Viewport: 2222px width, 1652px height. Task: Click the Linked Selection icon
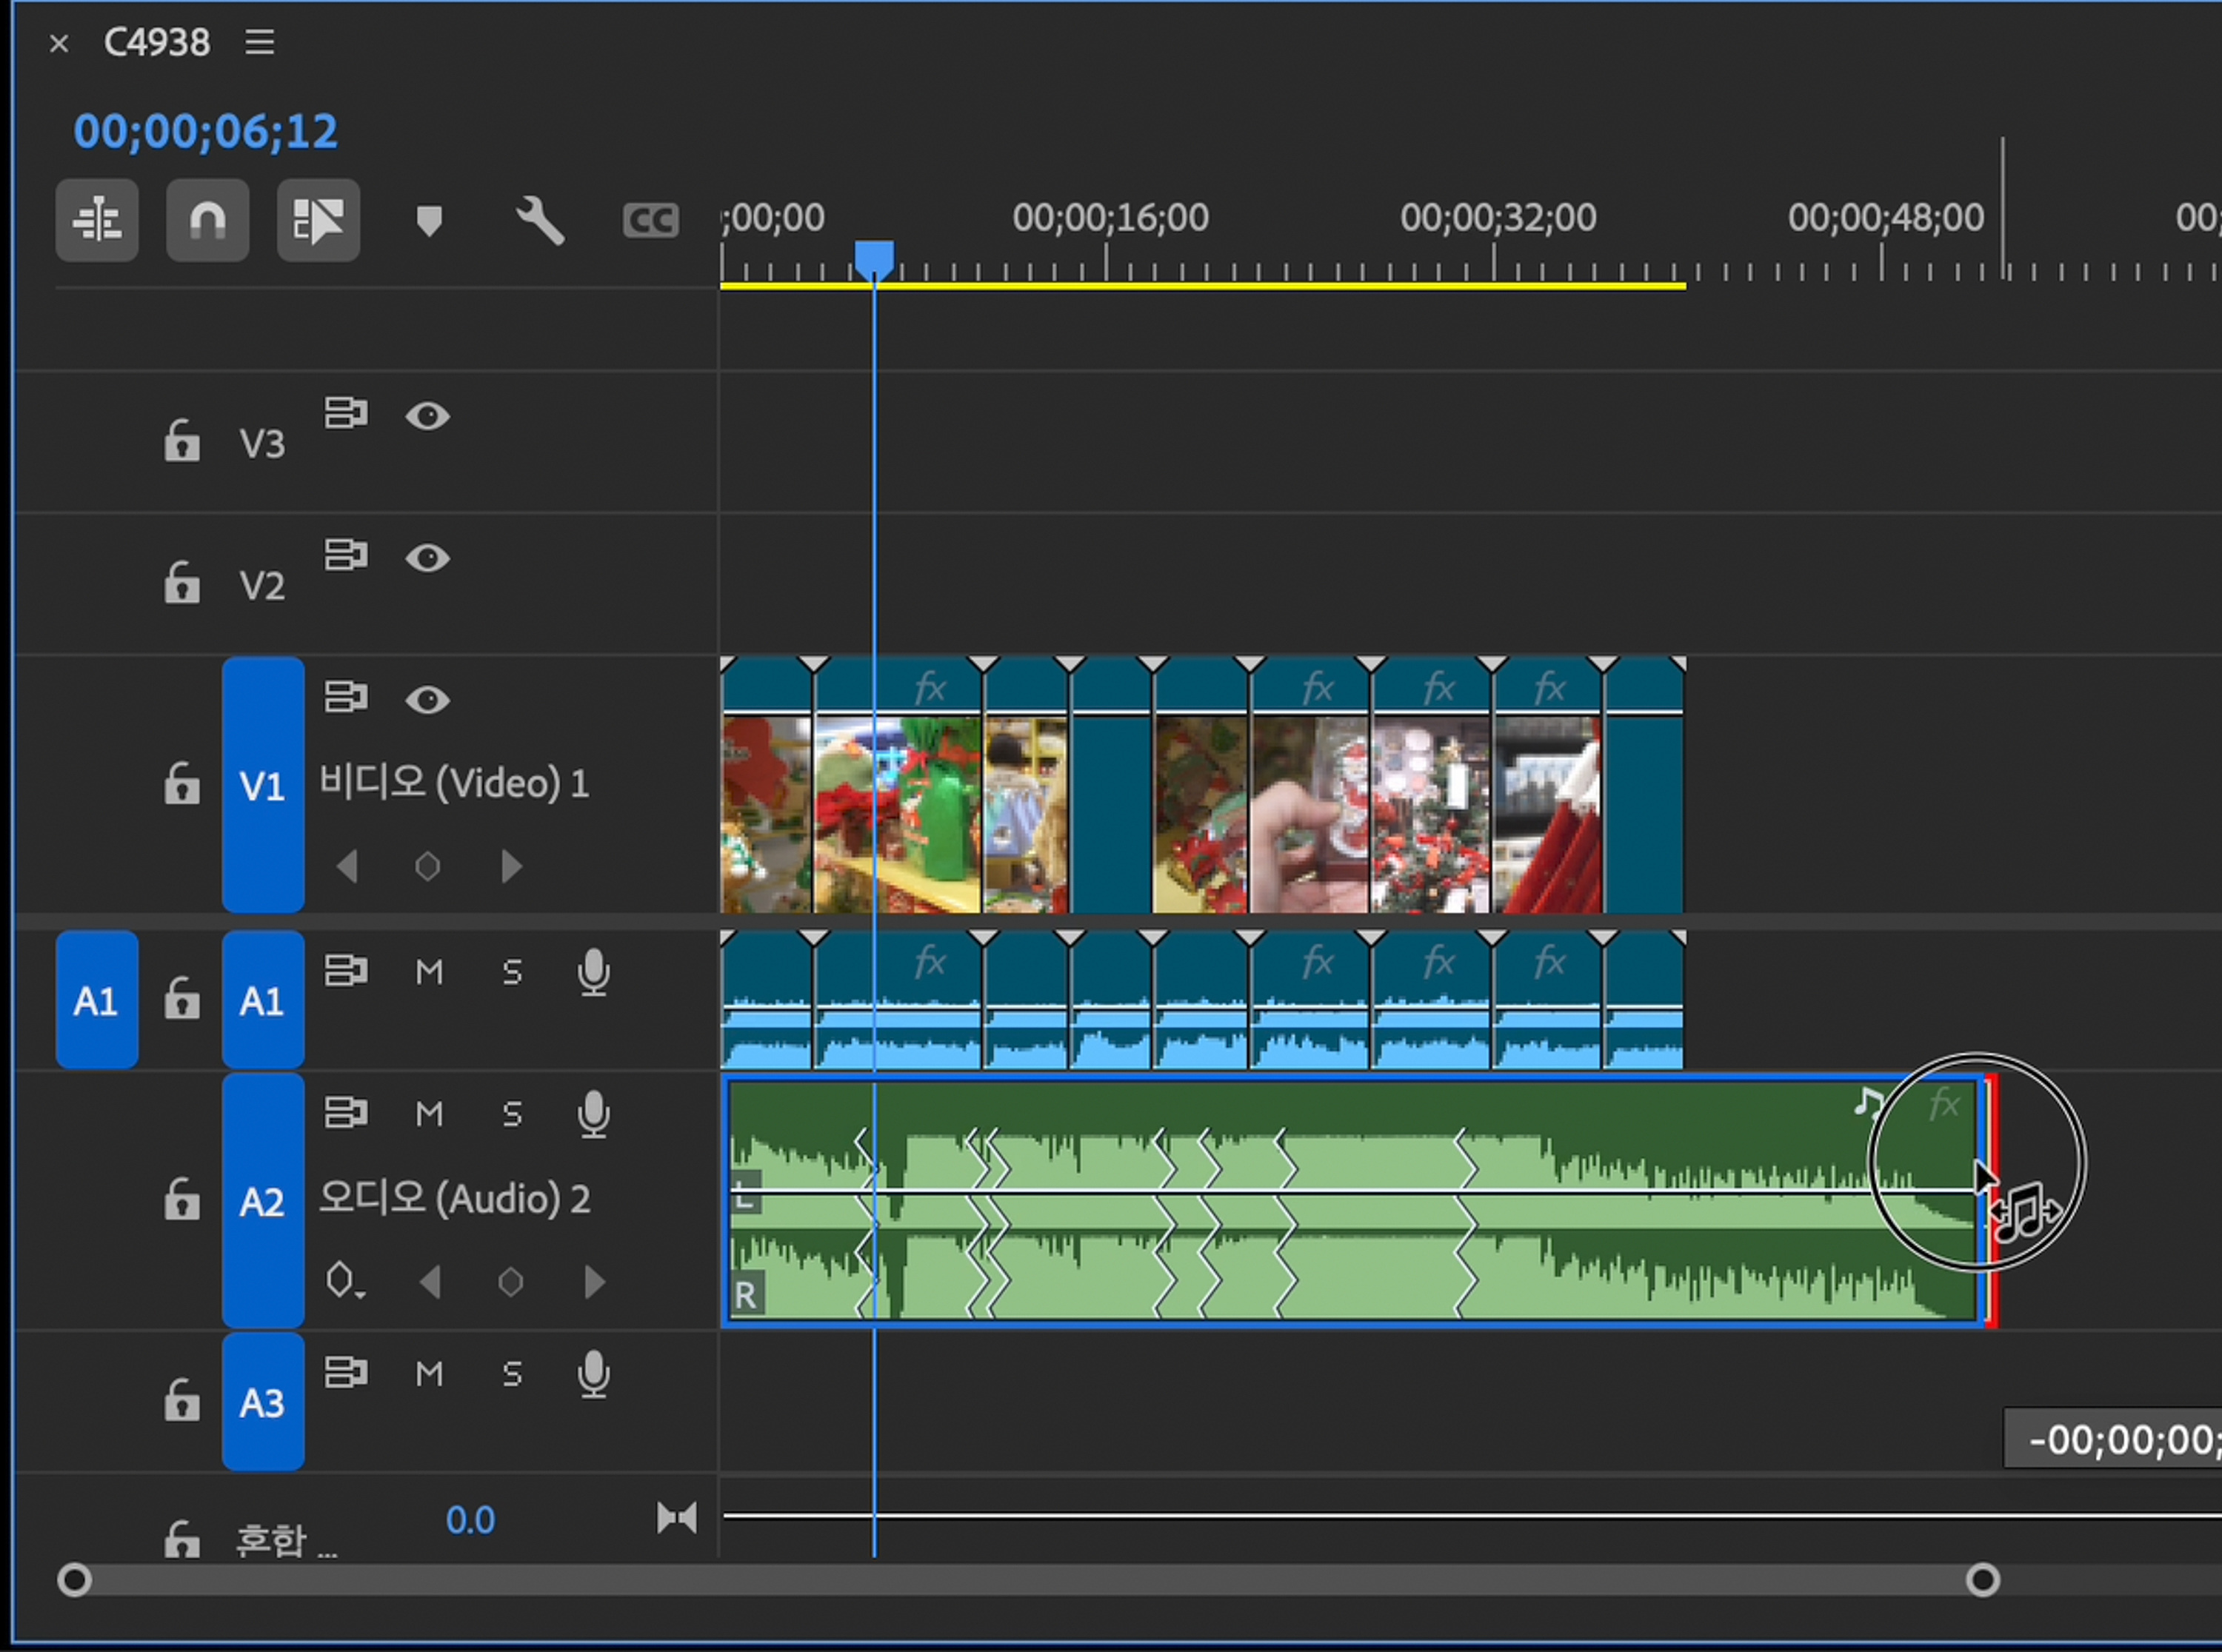pyautogui.click(x=318, y=220)
